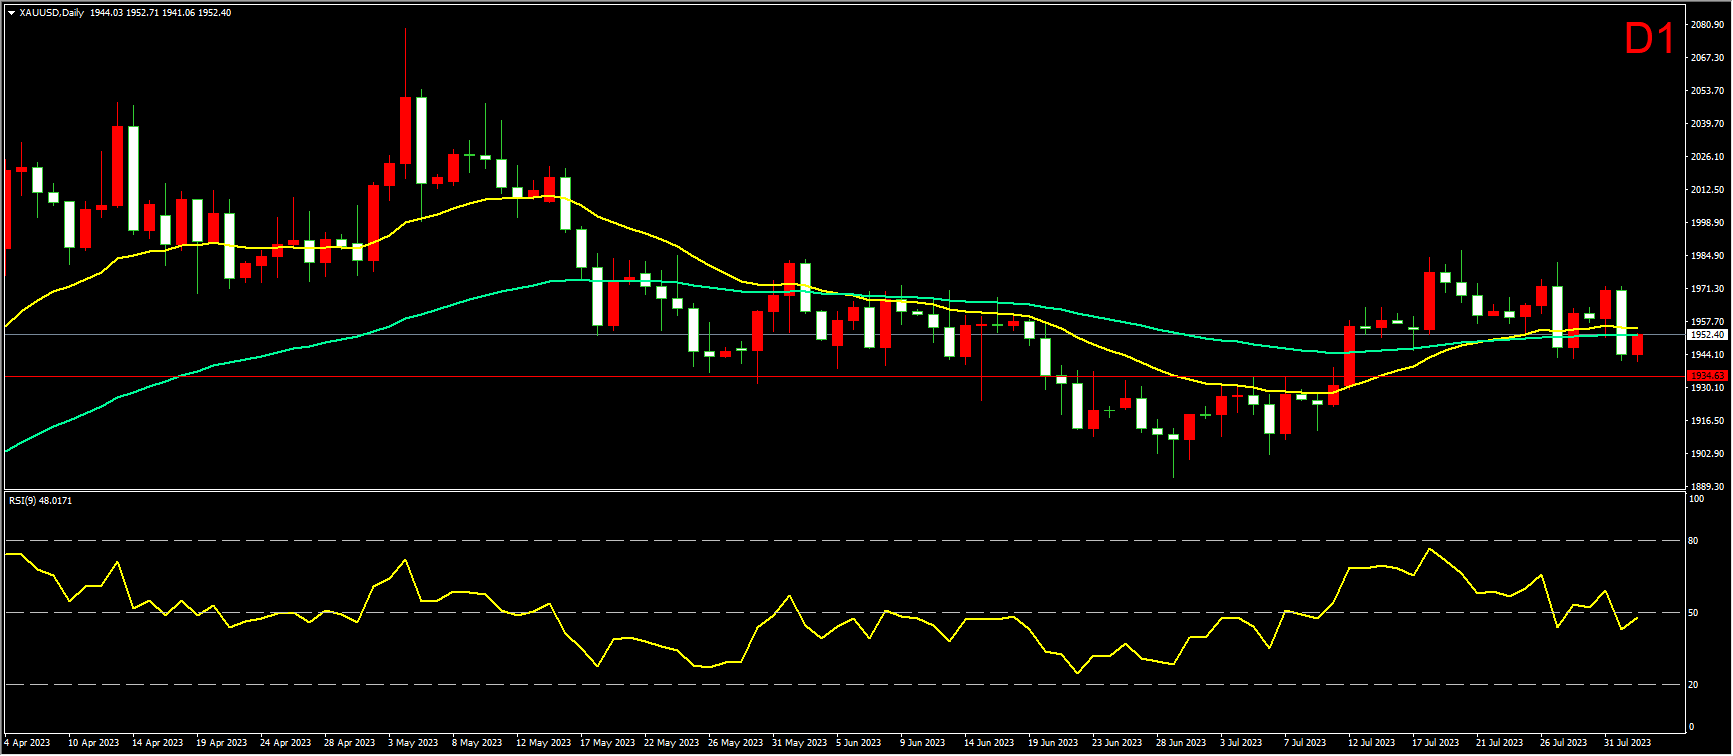
Task: Click the triangle arrow before XAUUSD,Daily
Action: tap(11, 12)
